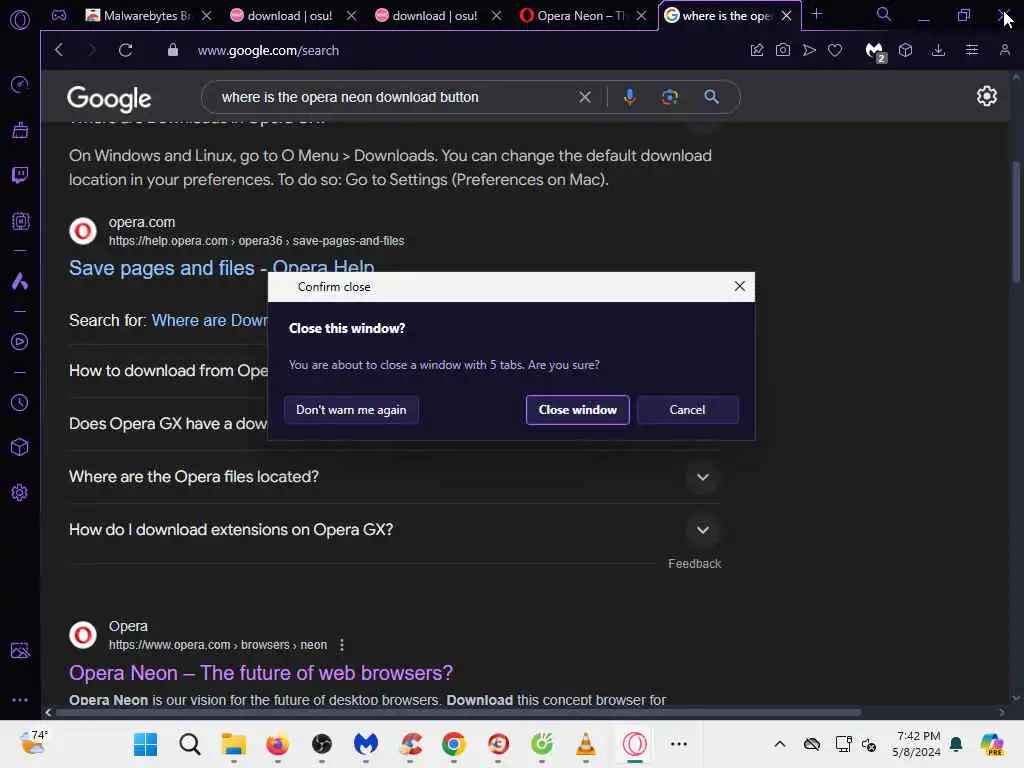Click the vertical page scrollbar thumb

1016,222
